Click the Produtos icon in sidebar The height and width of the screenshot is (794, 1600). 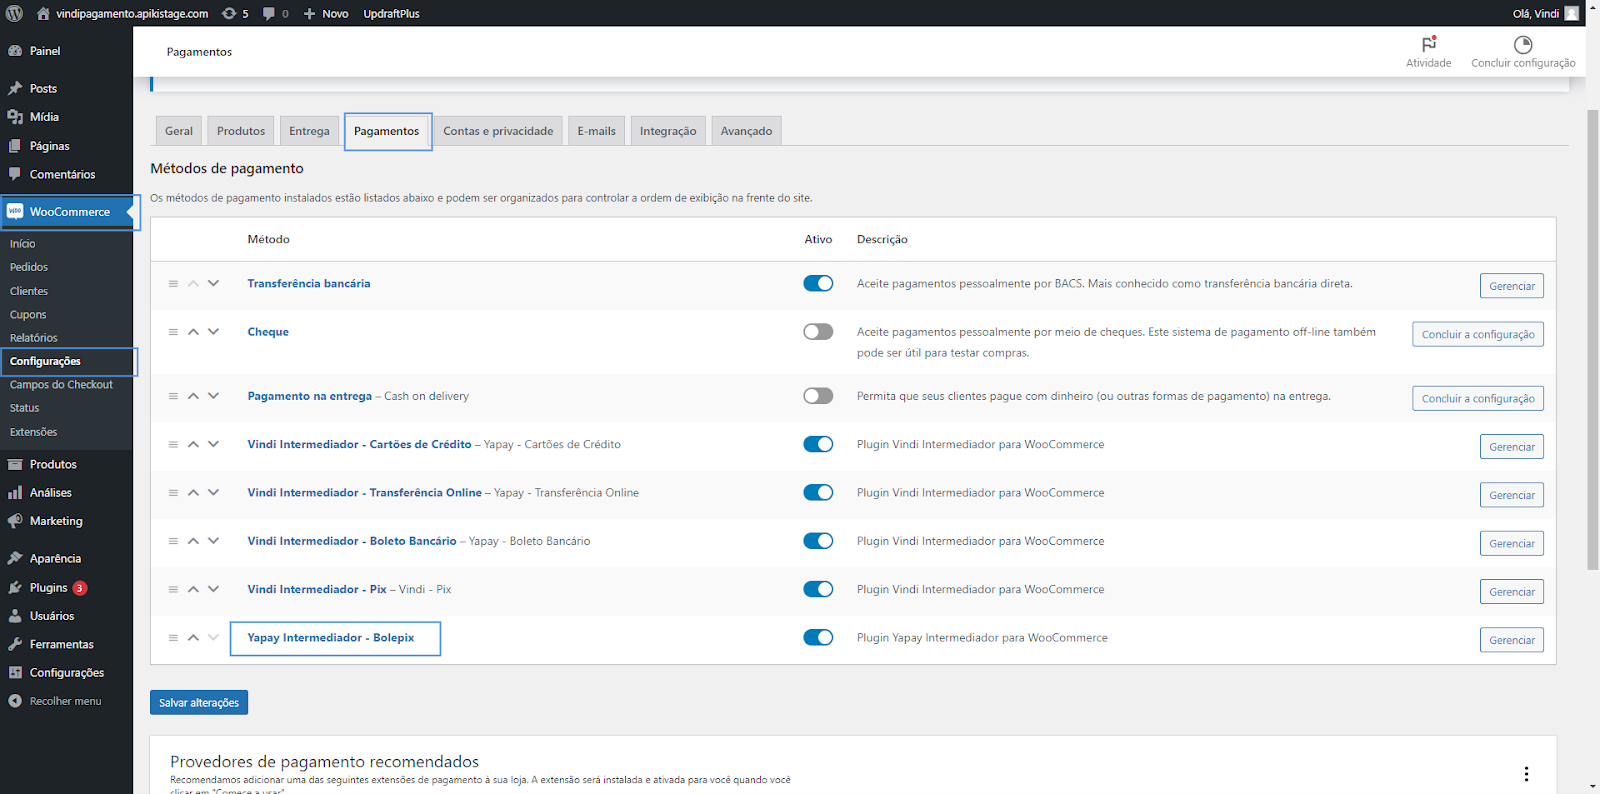pyautogui.click(x=15, y=464)
